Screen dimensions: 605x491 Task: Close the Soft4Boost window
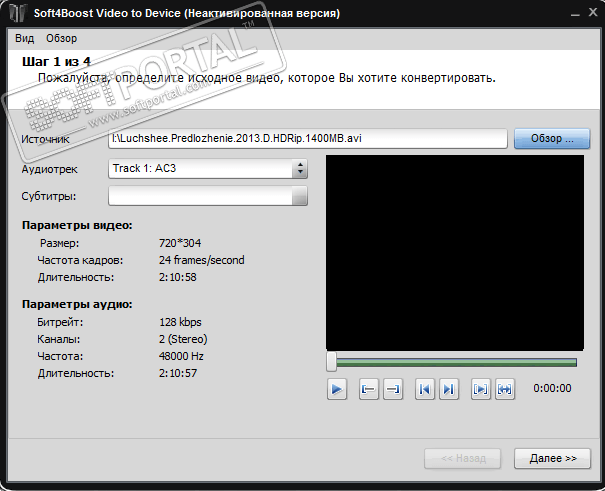click(x=593, y=12)
